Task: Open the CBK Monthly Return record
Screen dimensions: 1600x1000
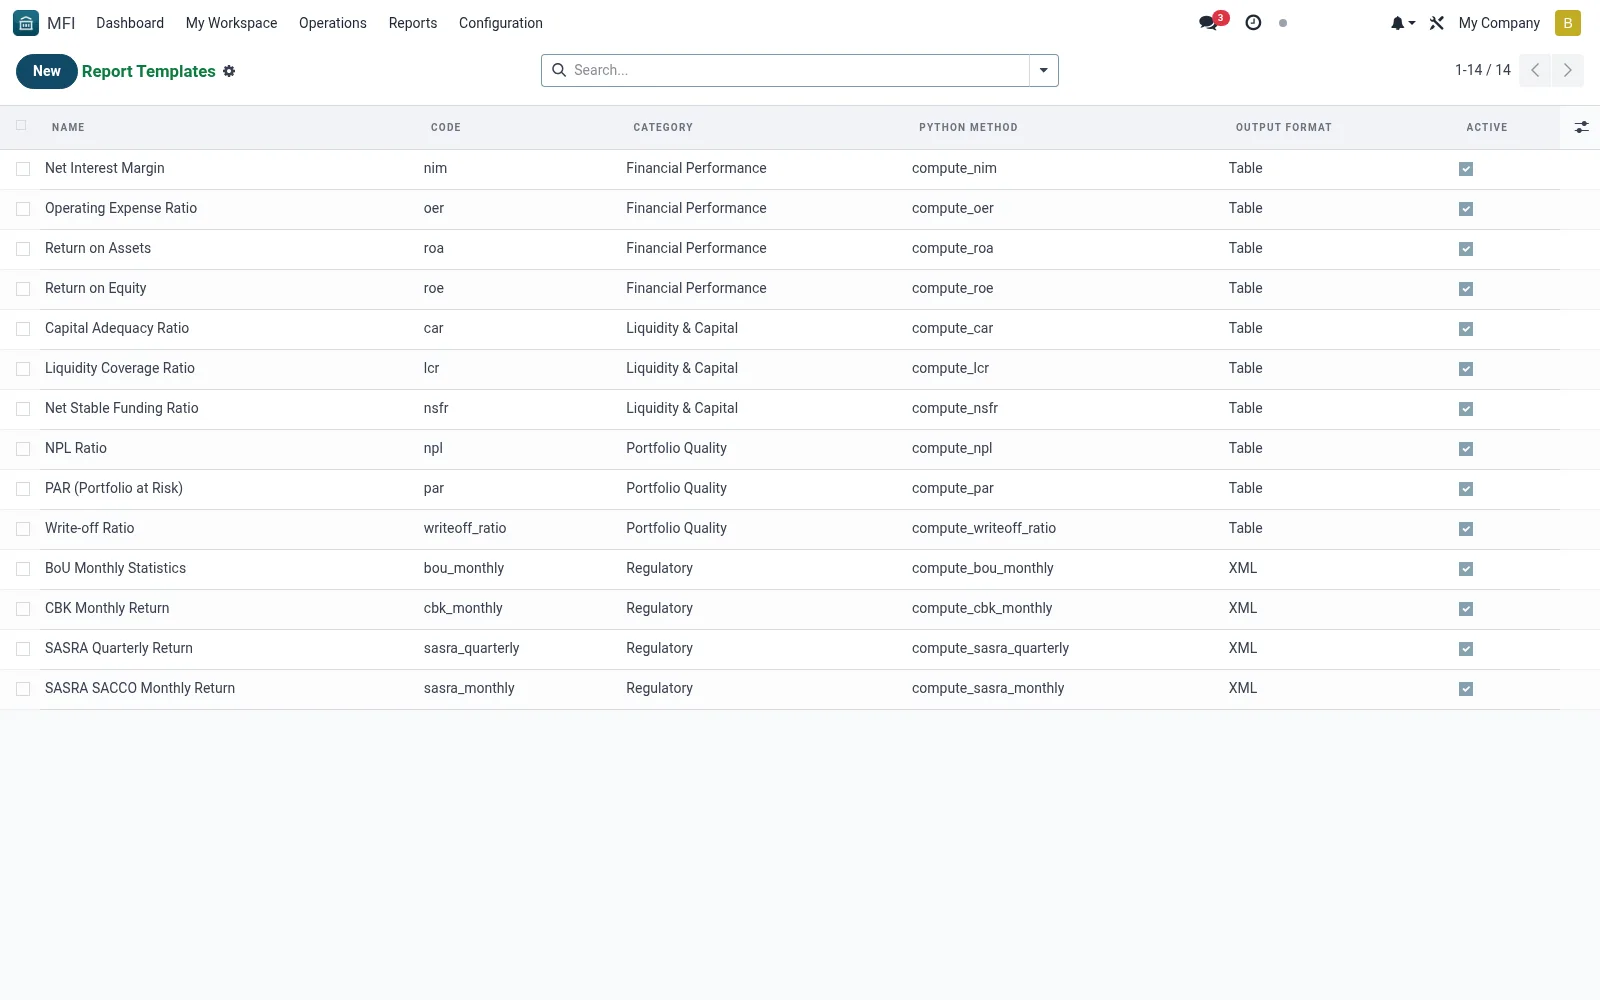Action: pyautogui.click(x=107, y=608)
